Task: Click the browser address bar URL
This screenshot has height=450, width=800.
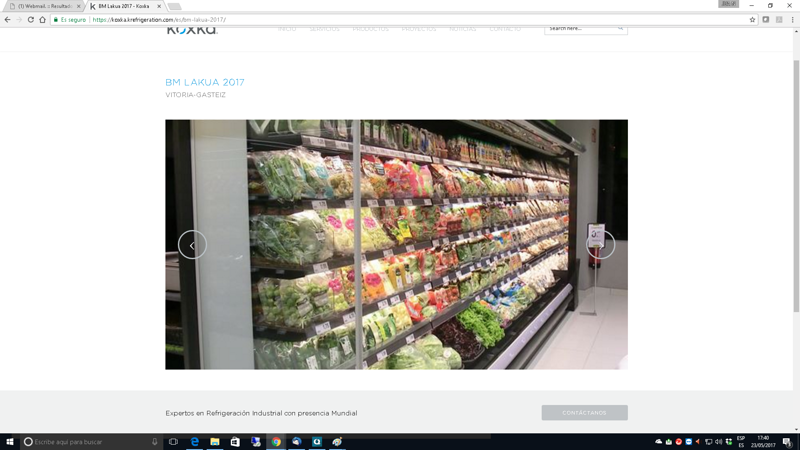Action: coord(160,19)
